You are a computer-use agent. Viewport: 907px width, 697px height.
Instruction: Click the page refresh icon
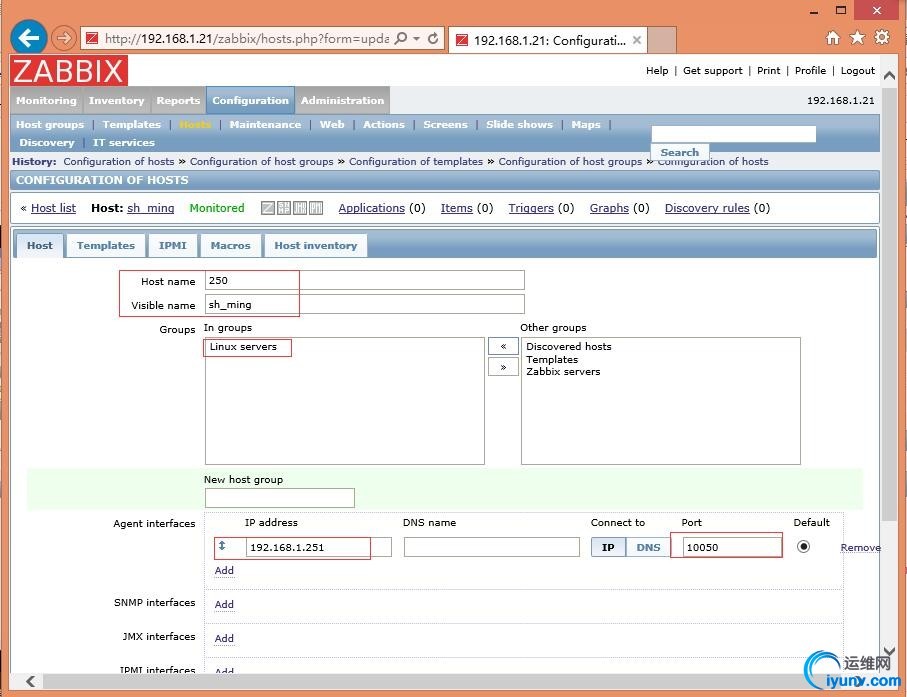(433, 38)
